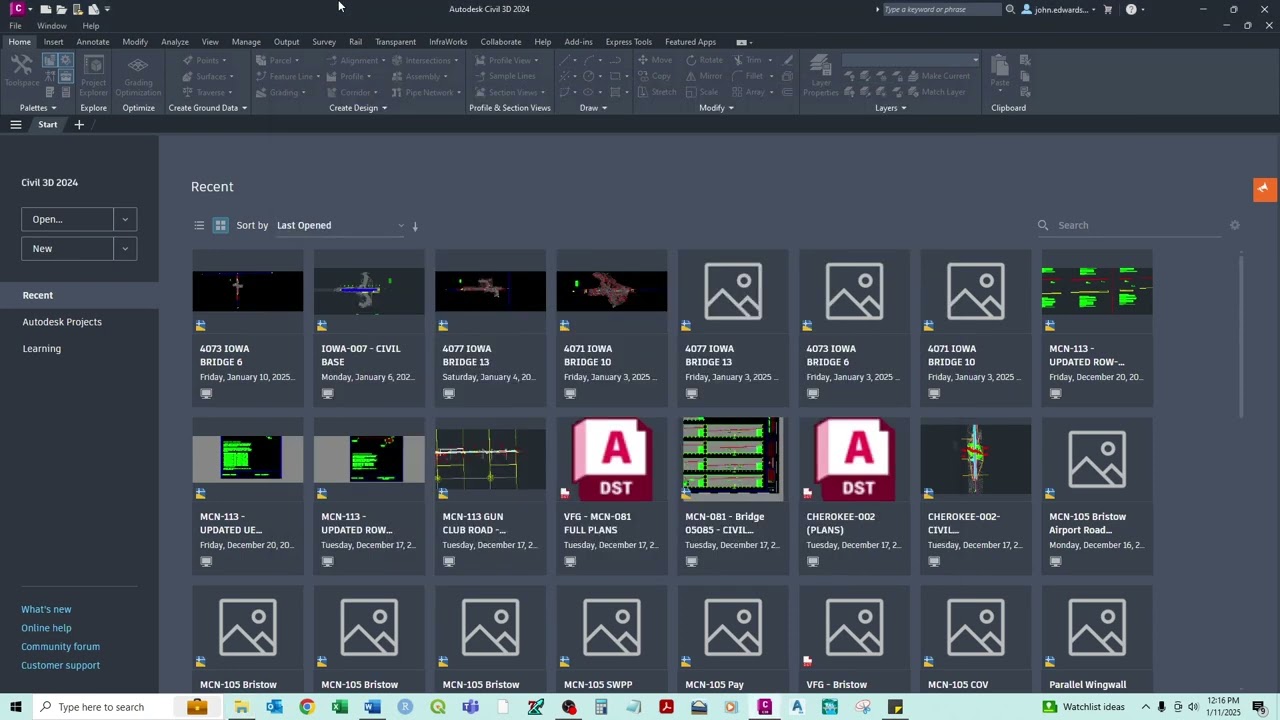
Task: Open the Community forum link
Action: [60, 647]
